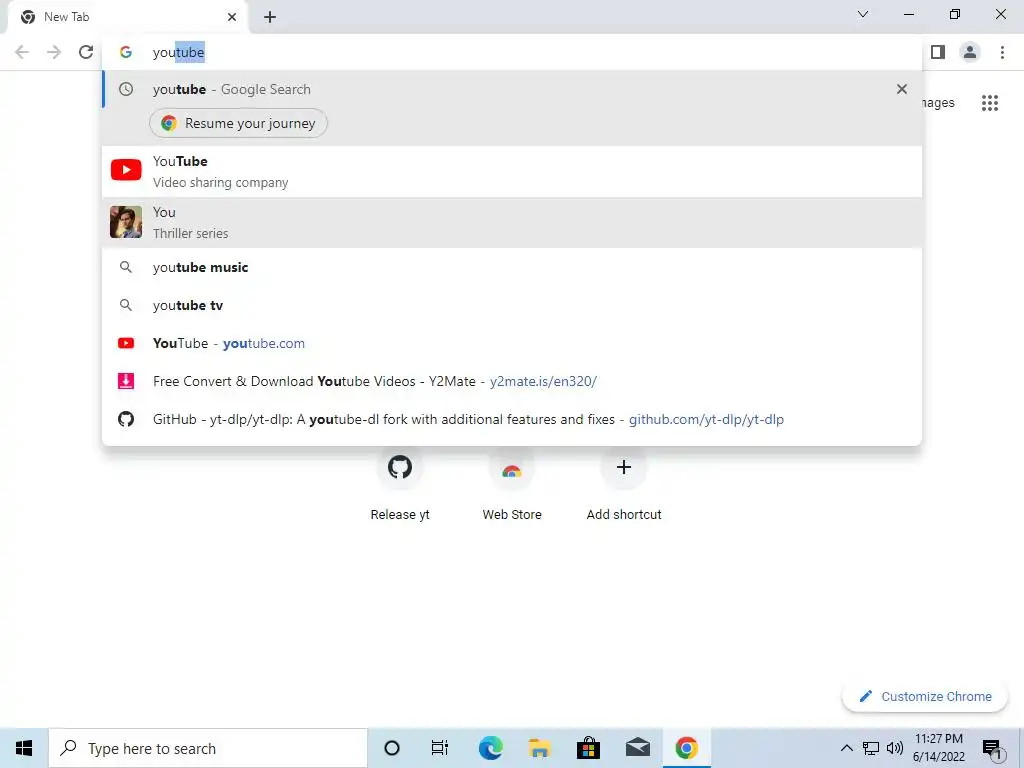Close the New Tab tab
The width and height of the screenshot is (1024, 768).
[232, 17]
